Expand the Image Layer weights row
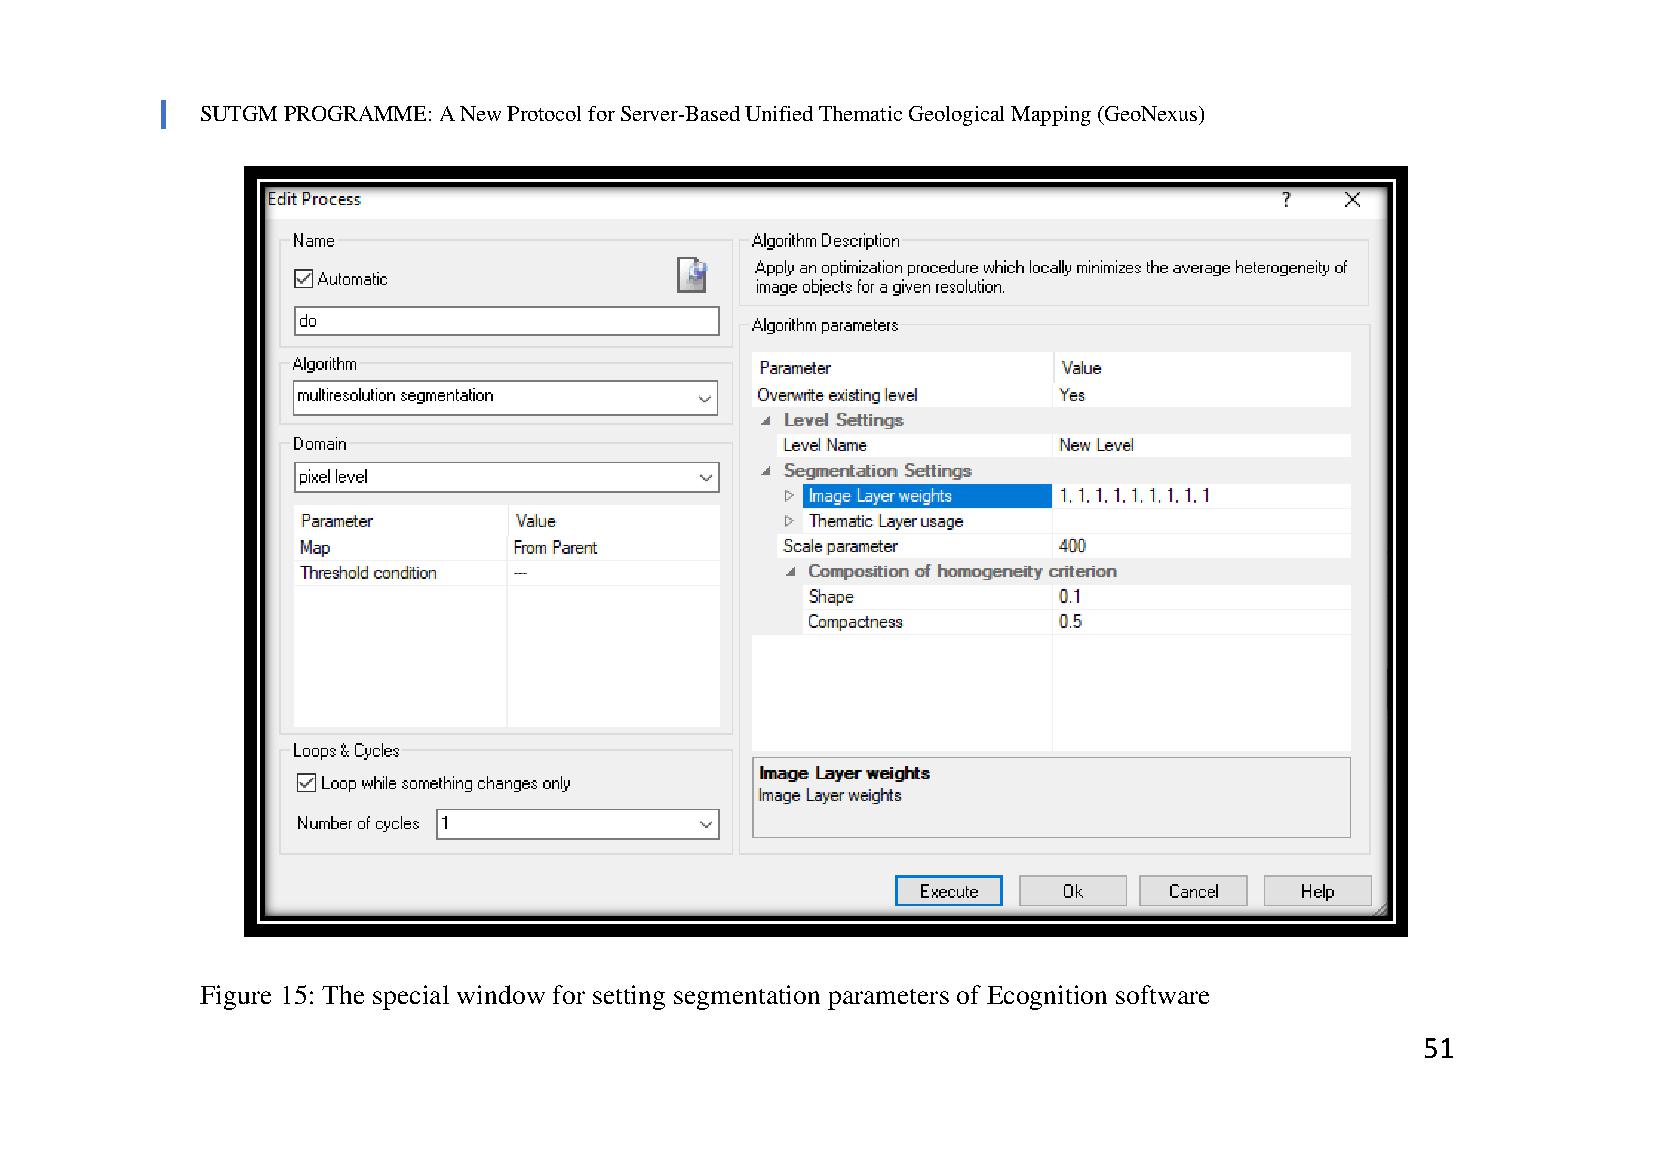Screen dimensions: 1654x1166 (789, 496)
